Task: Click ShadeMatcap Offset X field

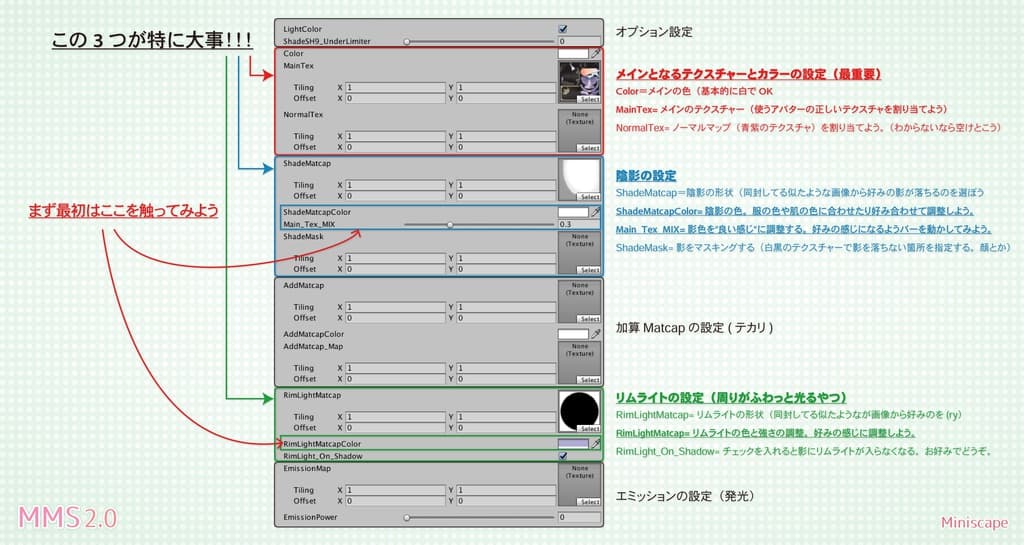Action: (x=395, y=196)
